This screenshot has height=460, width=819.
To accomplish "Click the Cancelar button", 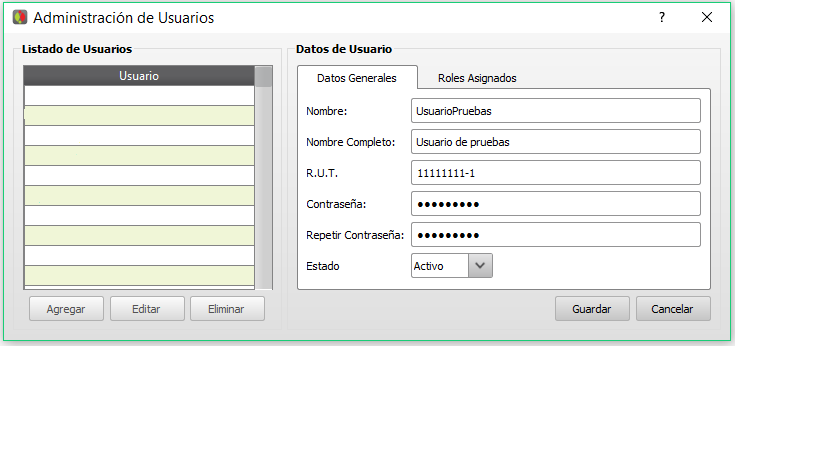I will (673, 309).
